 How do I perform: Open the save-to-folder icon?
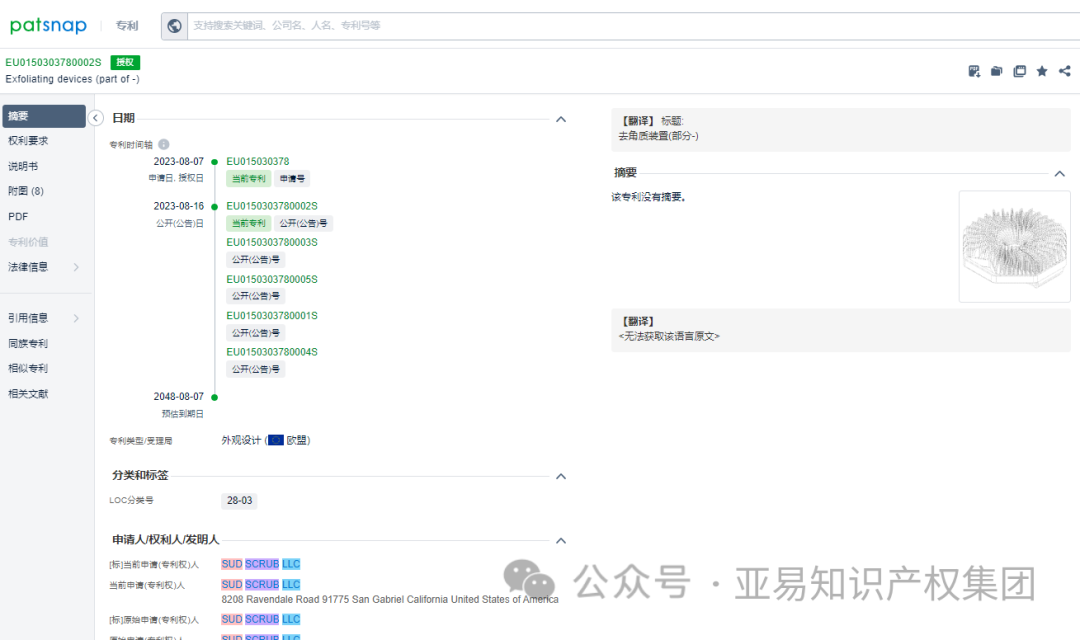tap(996, 71)
